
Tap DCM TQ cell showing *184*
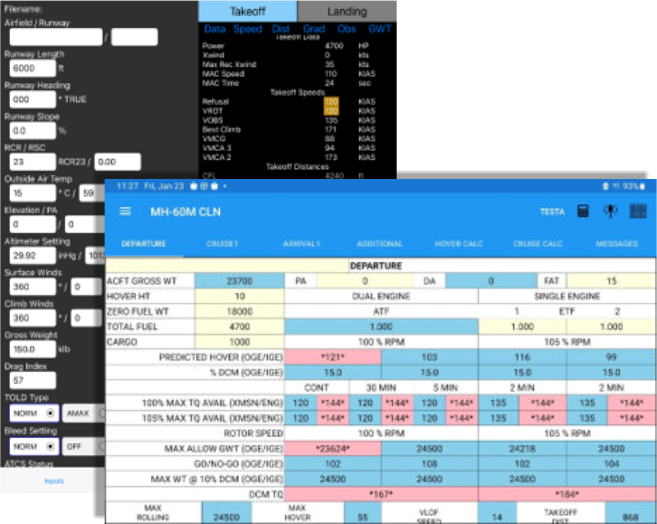(567, 494)
